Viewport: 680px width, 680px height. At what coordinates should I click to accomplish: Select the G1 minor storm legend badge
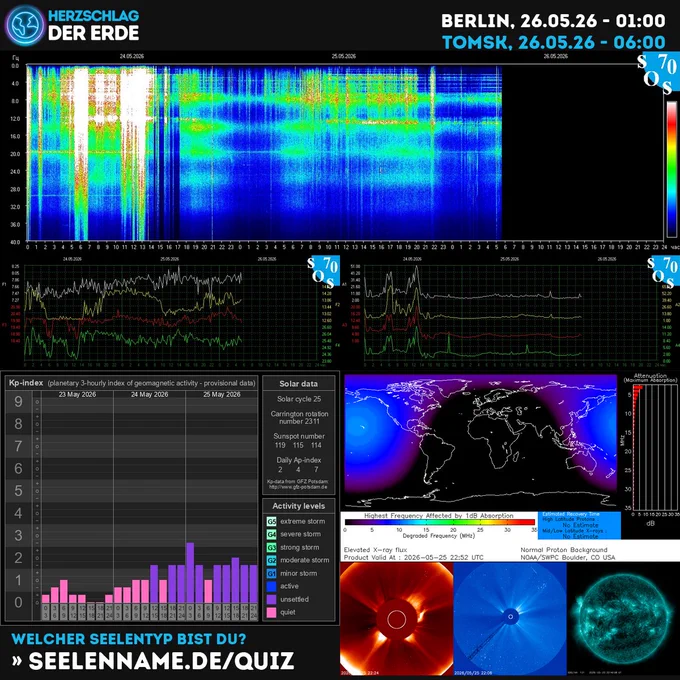point(271,573)
